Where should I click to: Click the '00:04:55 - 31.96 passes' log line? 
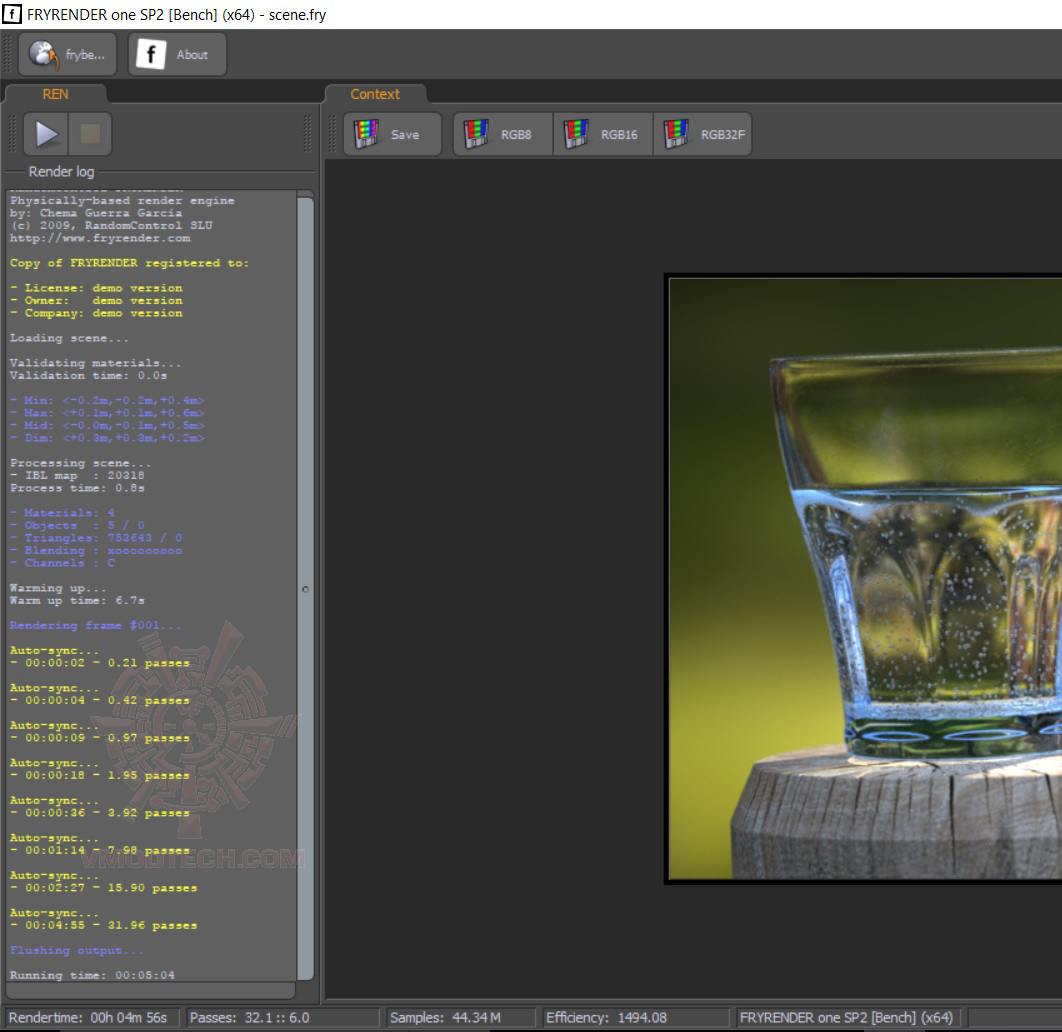coord(104,925)
